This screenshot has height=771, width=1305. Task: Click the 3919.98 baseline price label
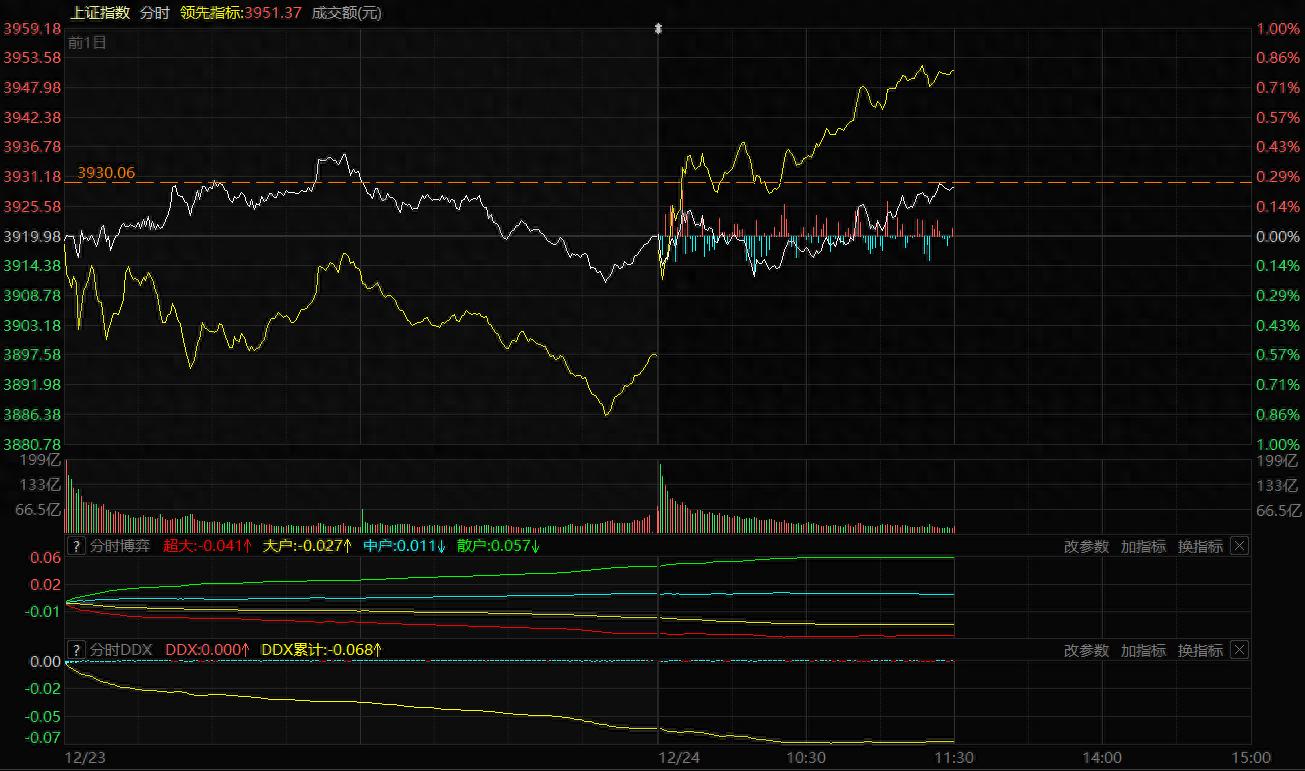pyautogui.click(x=33, y=237)
